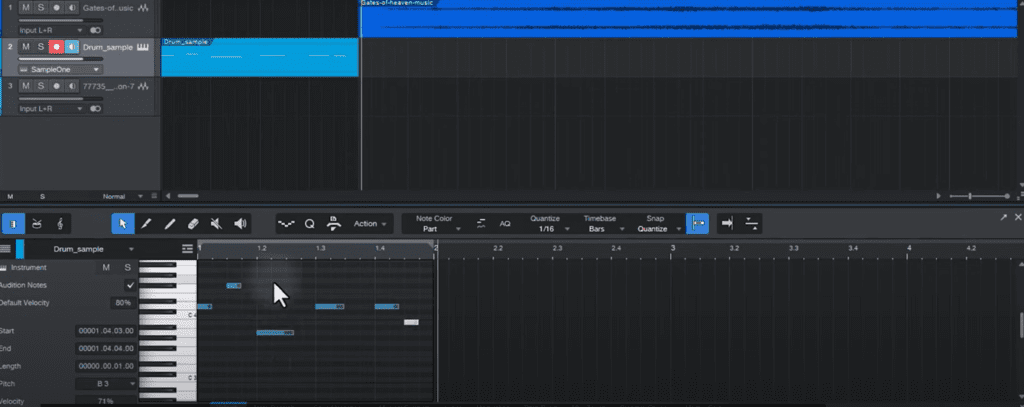Solo the Drum_sample track
Screen dimensions: 1024x407
40,46
